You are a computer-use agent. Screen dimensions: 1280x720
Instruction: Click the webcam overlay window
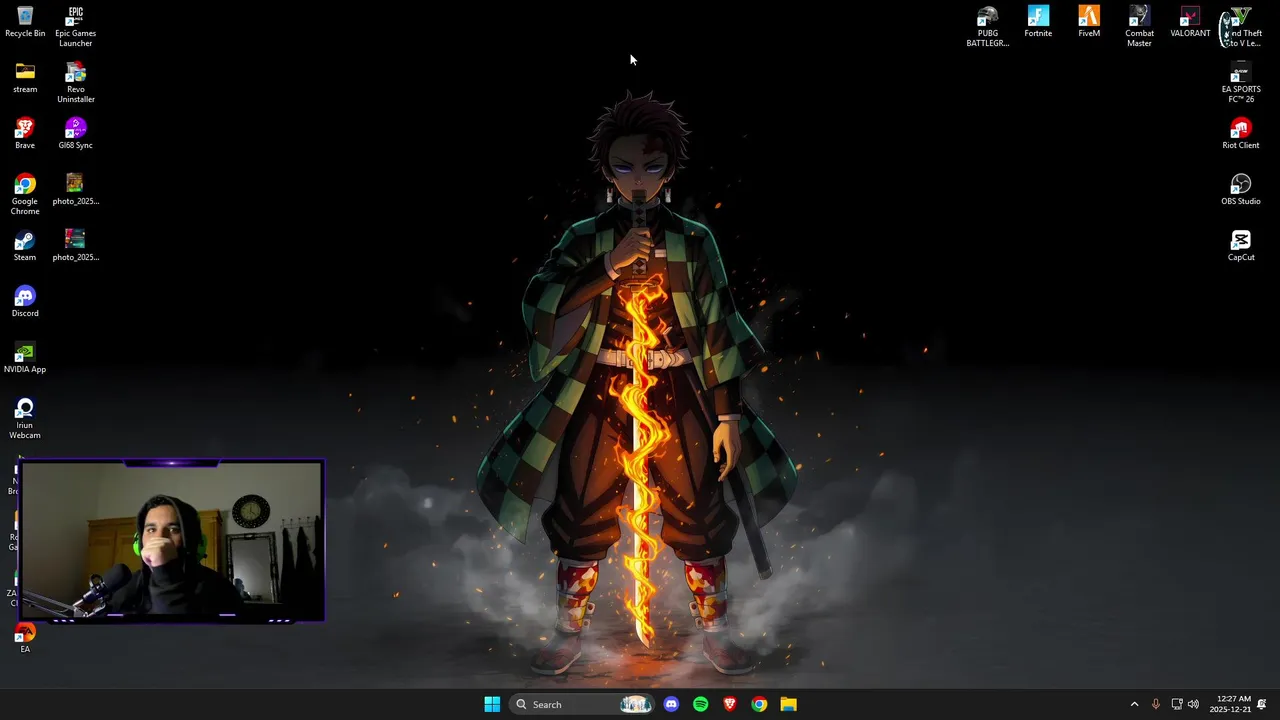click(172, 541)
